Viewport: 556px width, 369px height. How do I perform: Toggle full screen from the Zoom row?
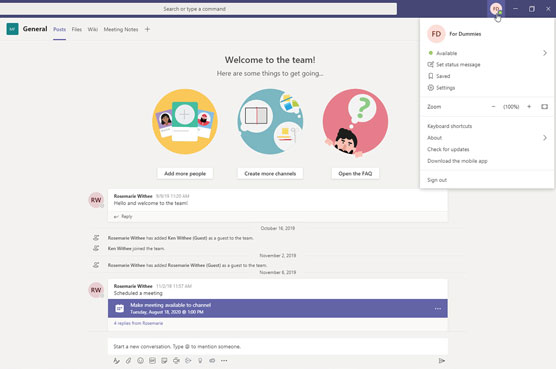[544, 107]
